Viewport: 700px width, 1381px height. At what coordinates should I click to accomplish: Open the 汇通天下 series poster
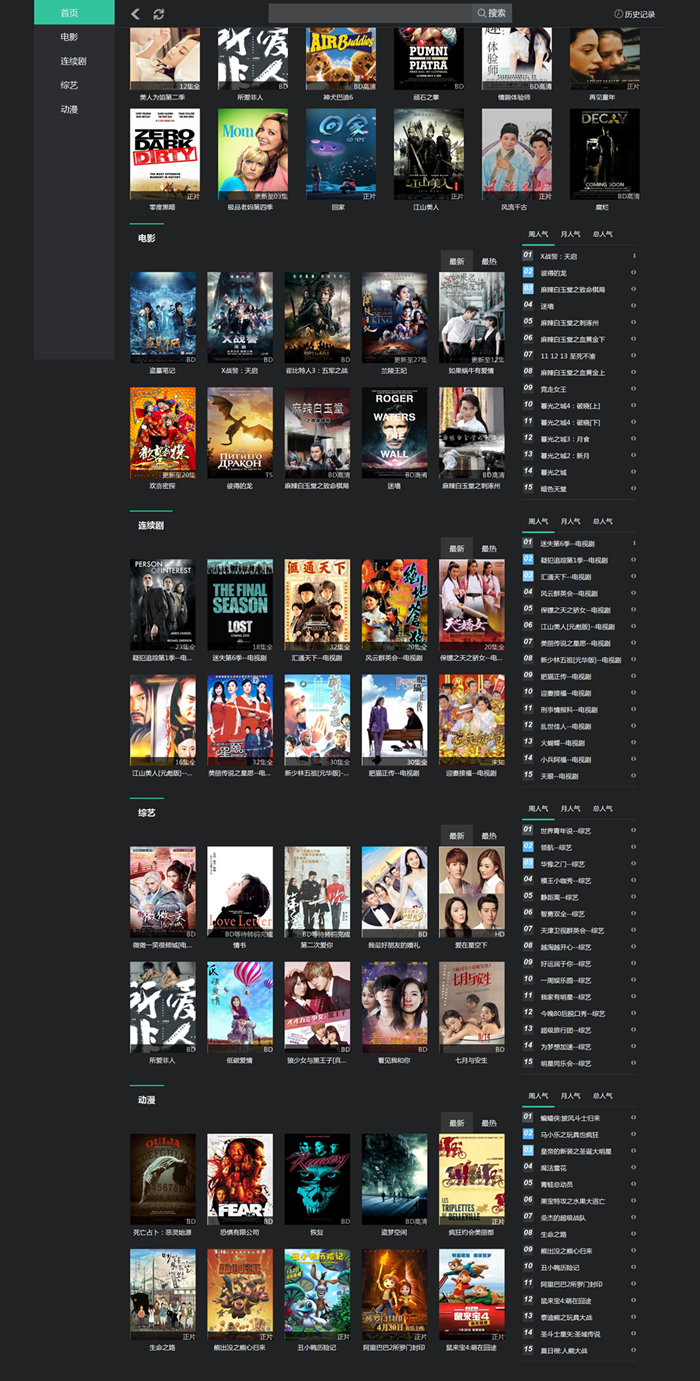[x=317, y=605]
